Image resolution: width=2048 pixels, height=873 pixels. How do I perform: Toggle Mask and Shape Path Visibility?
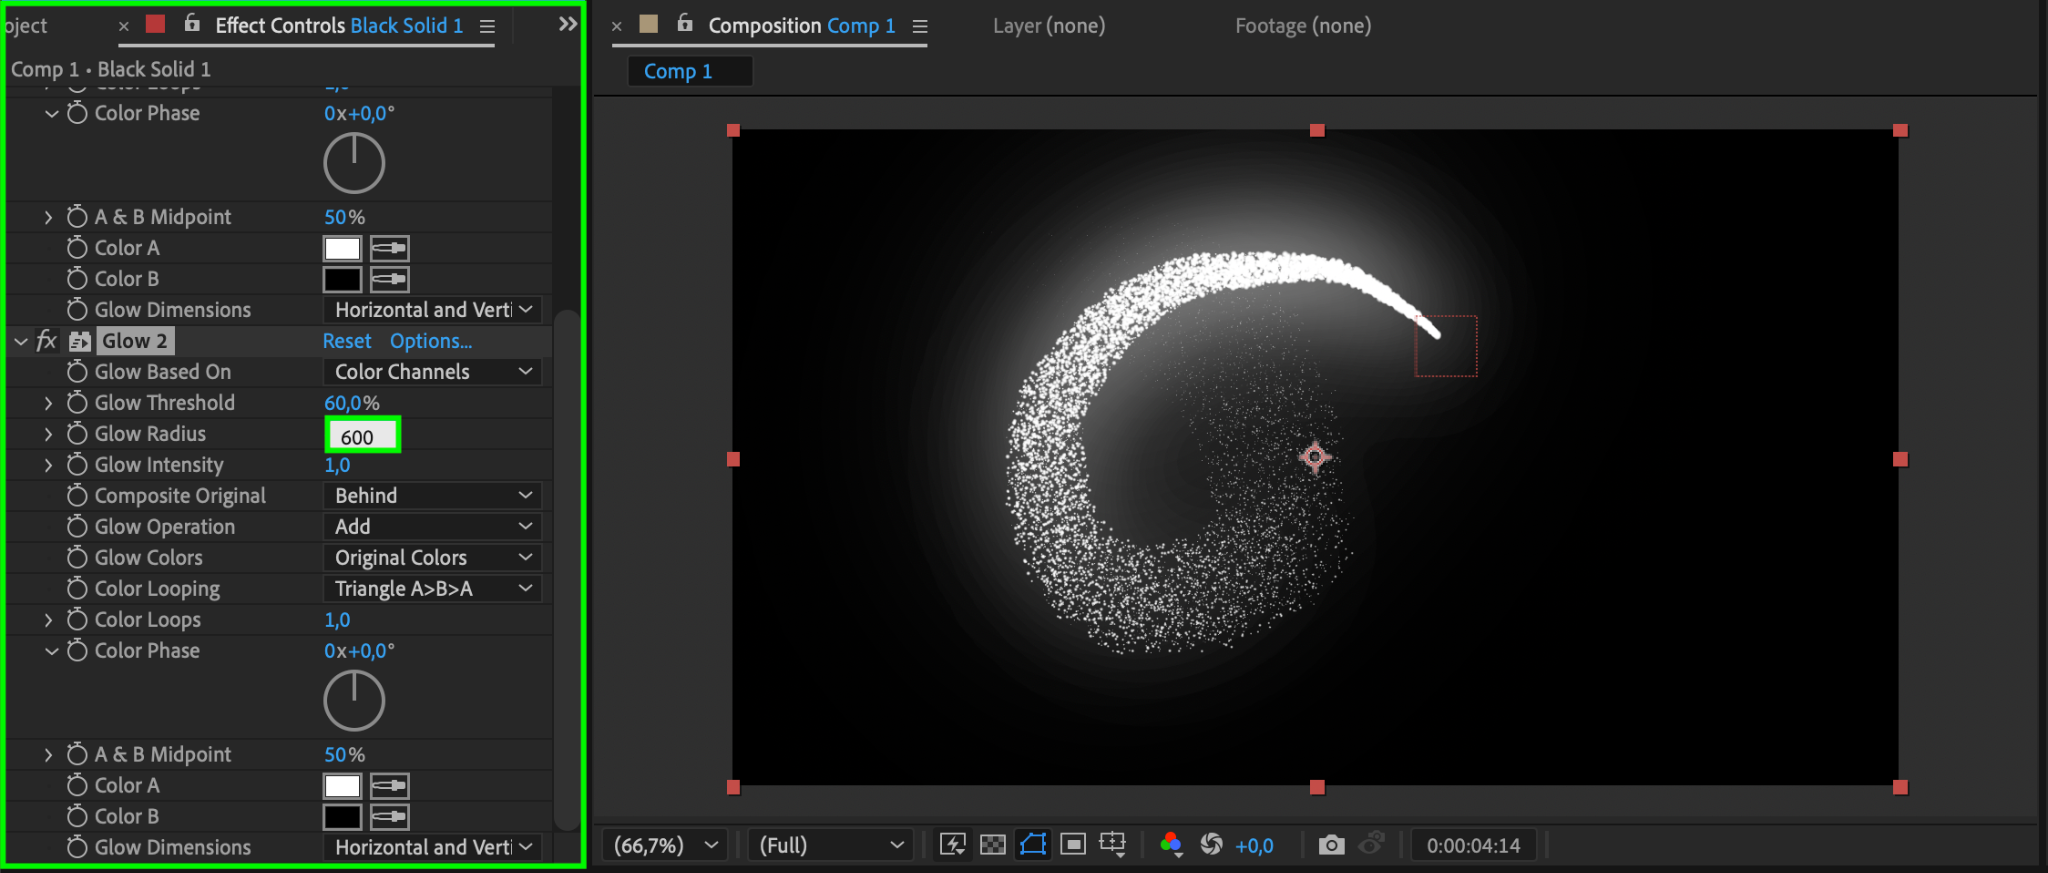coord(1033,845)
